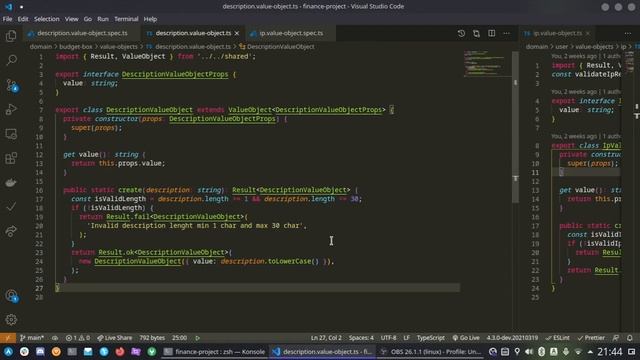This screenshot has height=360, width=640.
Task: Close the description.value-object.ts tab
Action: click(x=237, y=33)
